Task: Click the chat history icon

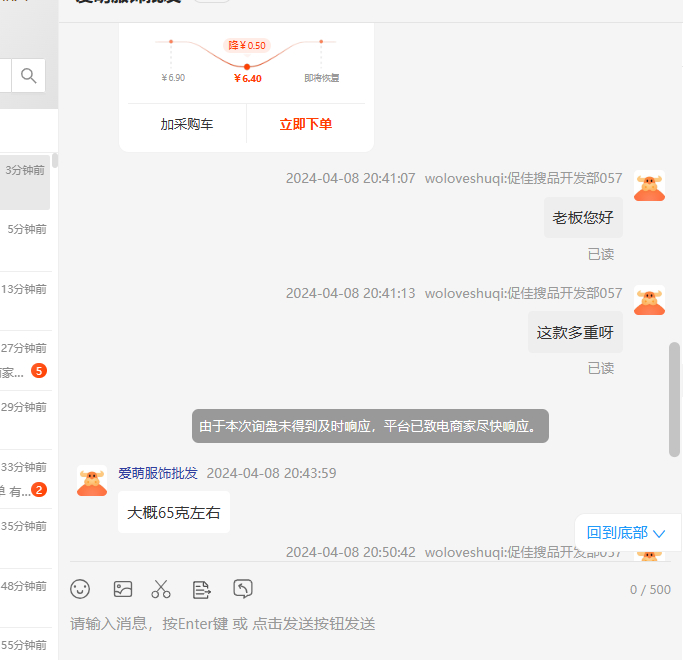Action: [243, 589]
